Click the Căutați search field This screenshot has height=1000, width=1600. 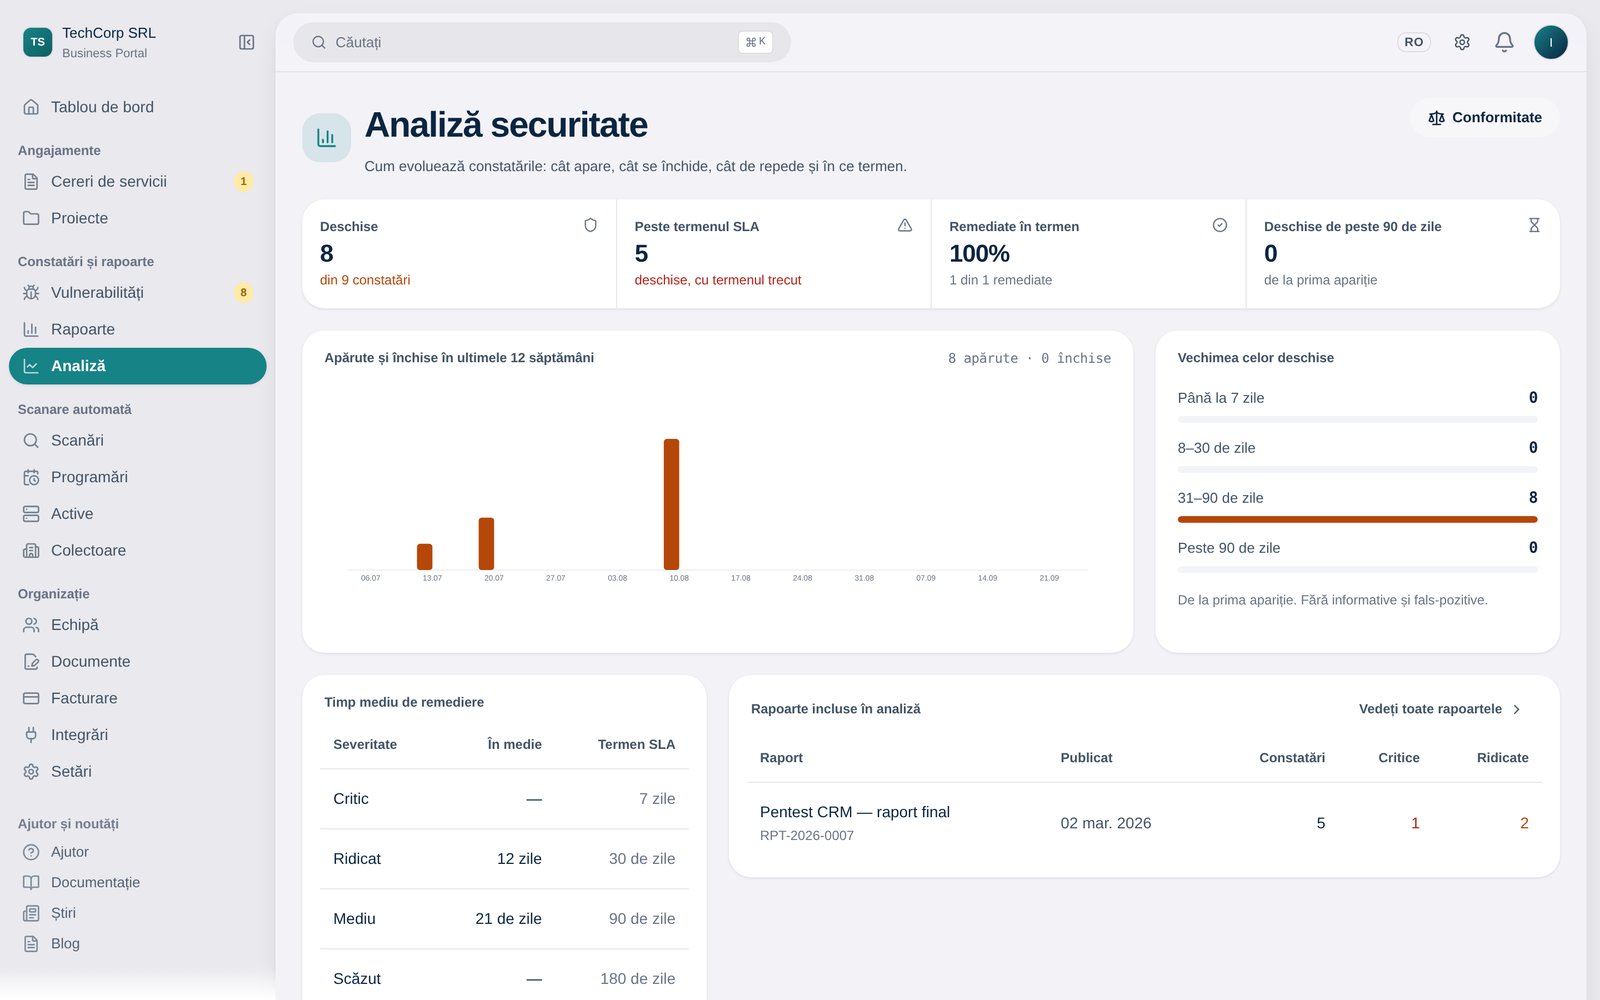[x=541, y=42]
